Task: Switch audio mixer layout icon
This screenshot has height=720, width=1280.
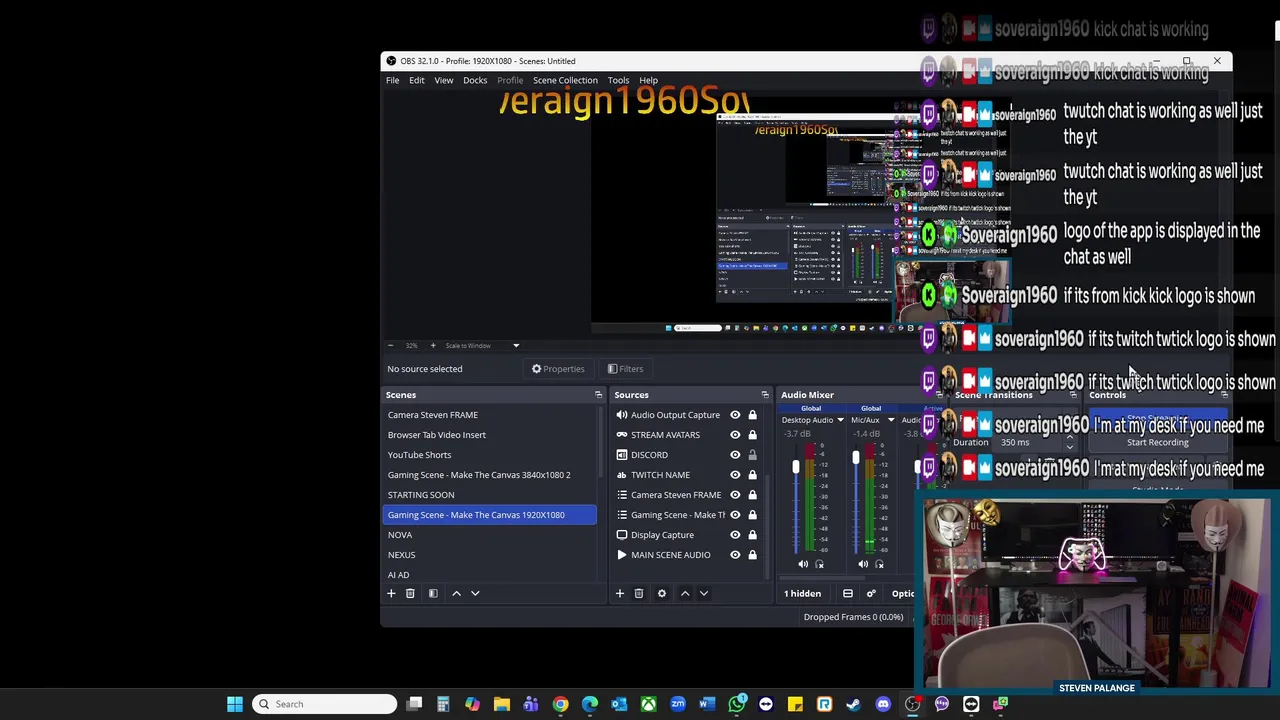Action: [847, 594]
